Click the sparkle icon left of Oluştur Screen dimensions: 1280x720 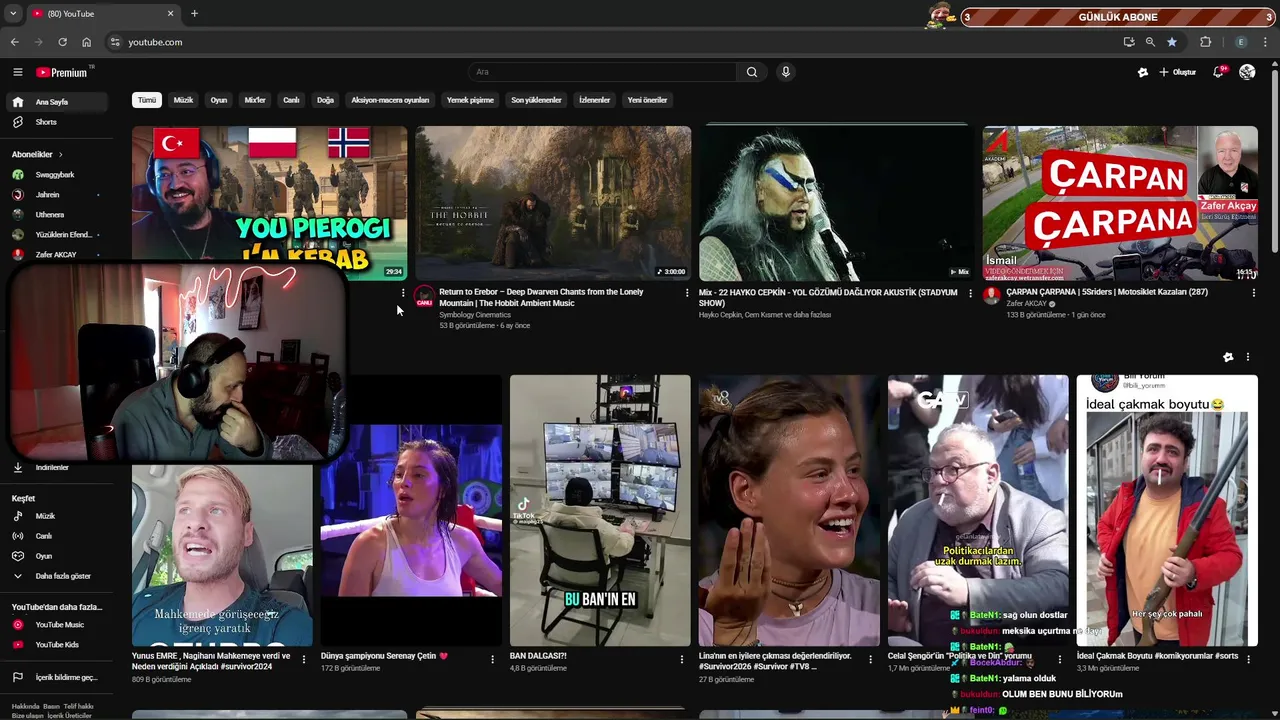[x=1143, y=72]
